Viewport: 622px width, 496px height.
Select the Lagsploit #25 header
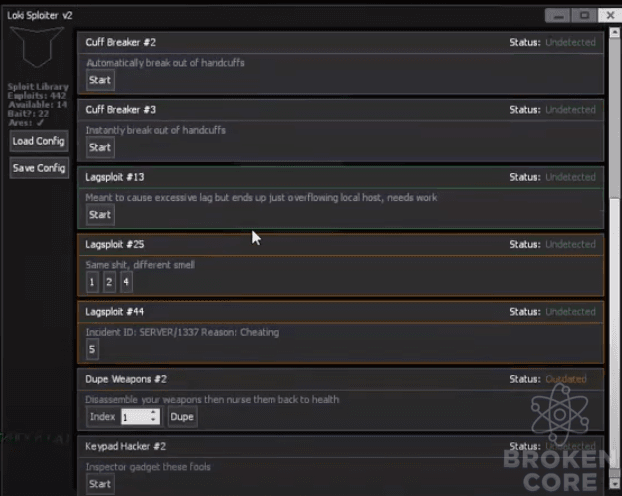pos(340,244)
